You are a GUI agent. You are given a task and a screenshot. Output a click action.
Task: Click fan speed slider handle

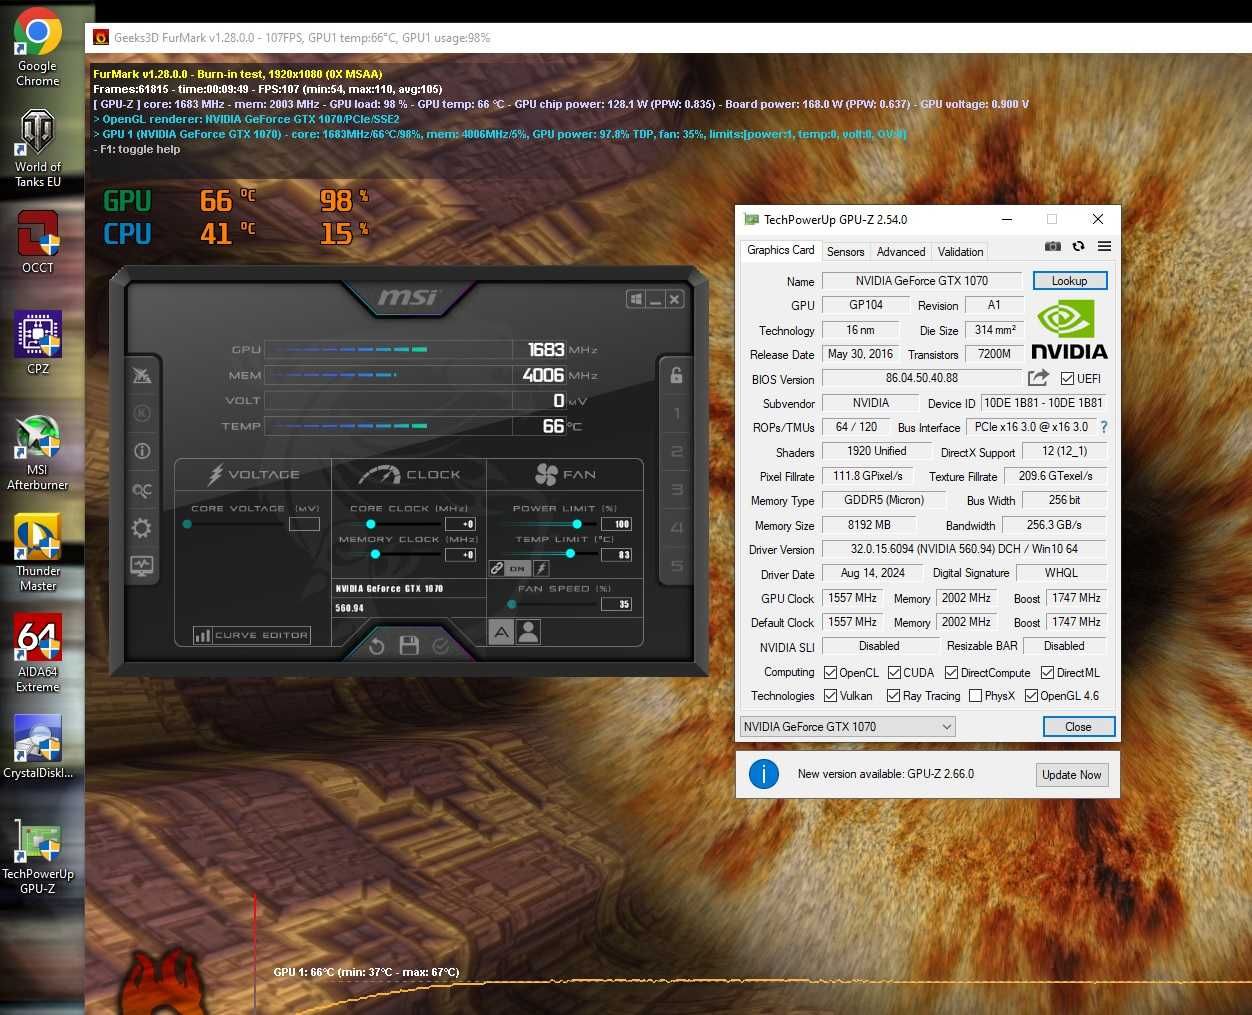click(512, 604)
